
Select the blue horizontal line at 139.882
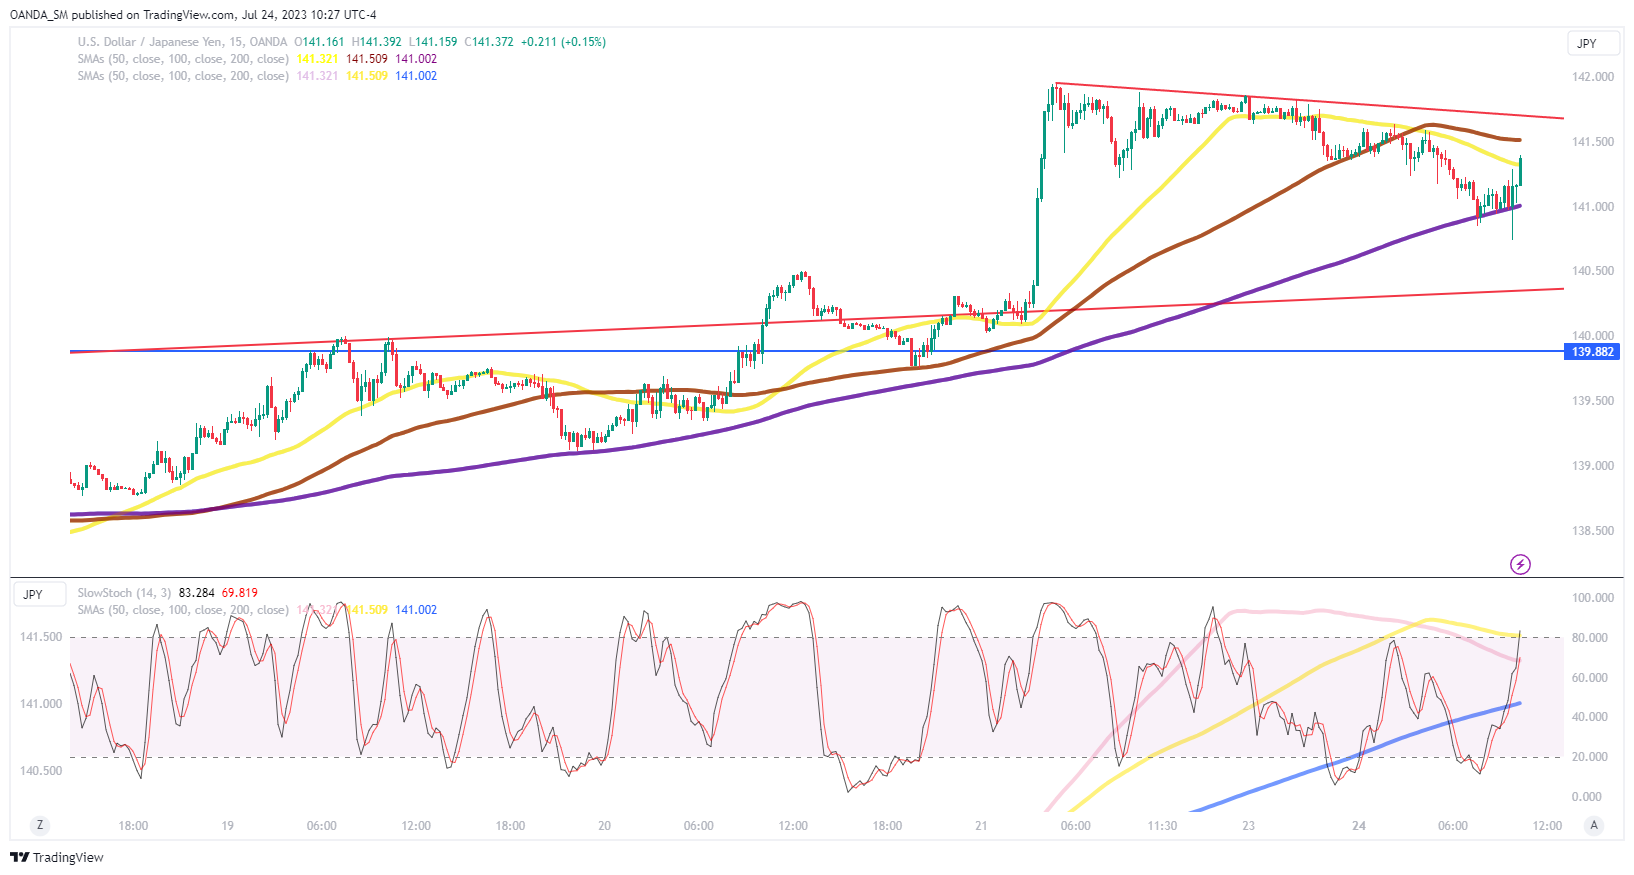point(815,352)
